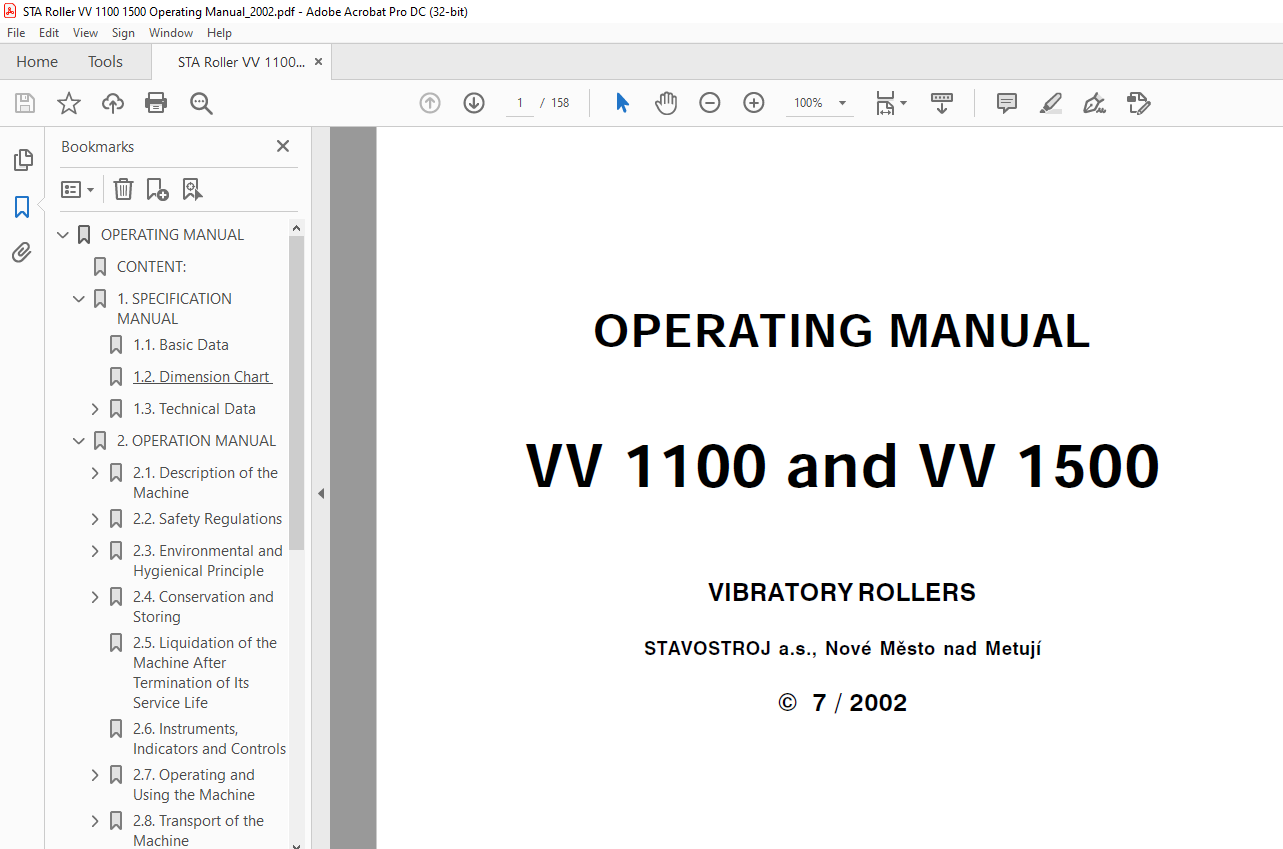The height and width of the screenshot is (849, 1283).
Task: Go to 1.1. Basic Data bookmark
Action: 181,345
